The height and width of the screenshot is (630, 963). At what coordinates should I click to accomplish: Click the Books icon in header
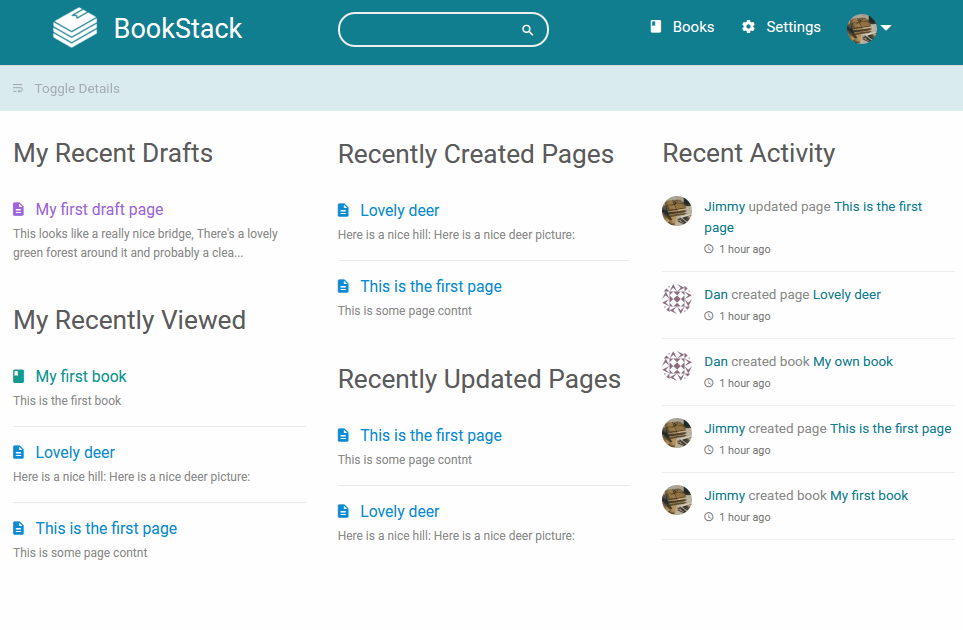656,26
